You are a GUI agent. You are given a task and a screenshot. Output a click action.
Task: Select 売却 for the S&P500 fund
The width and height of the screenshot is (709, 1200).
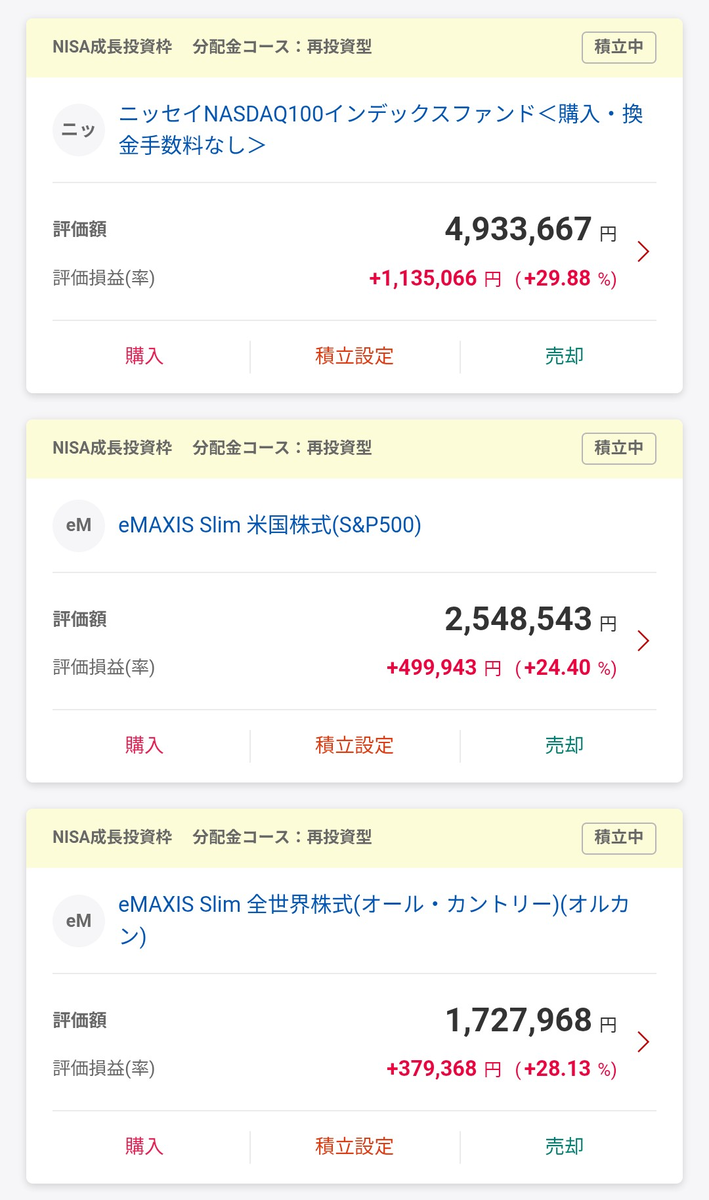point(564,745)
